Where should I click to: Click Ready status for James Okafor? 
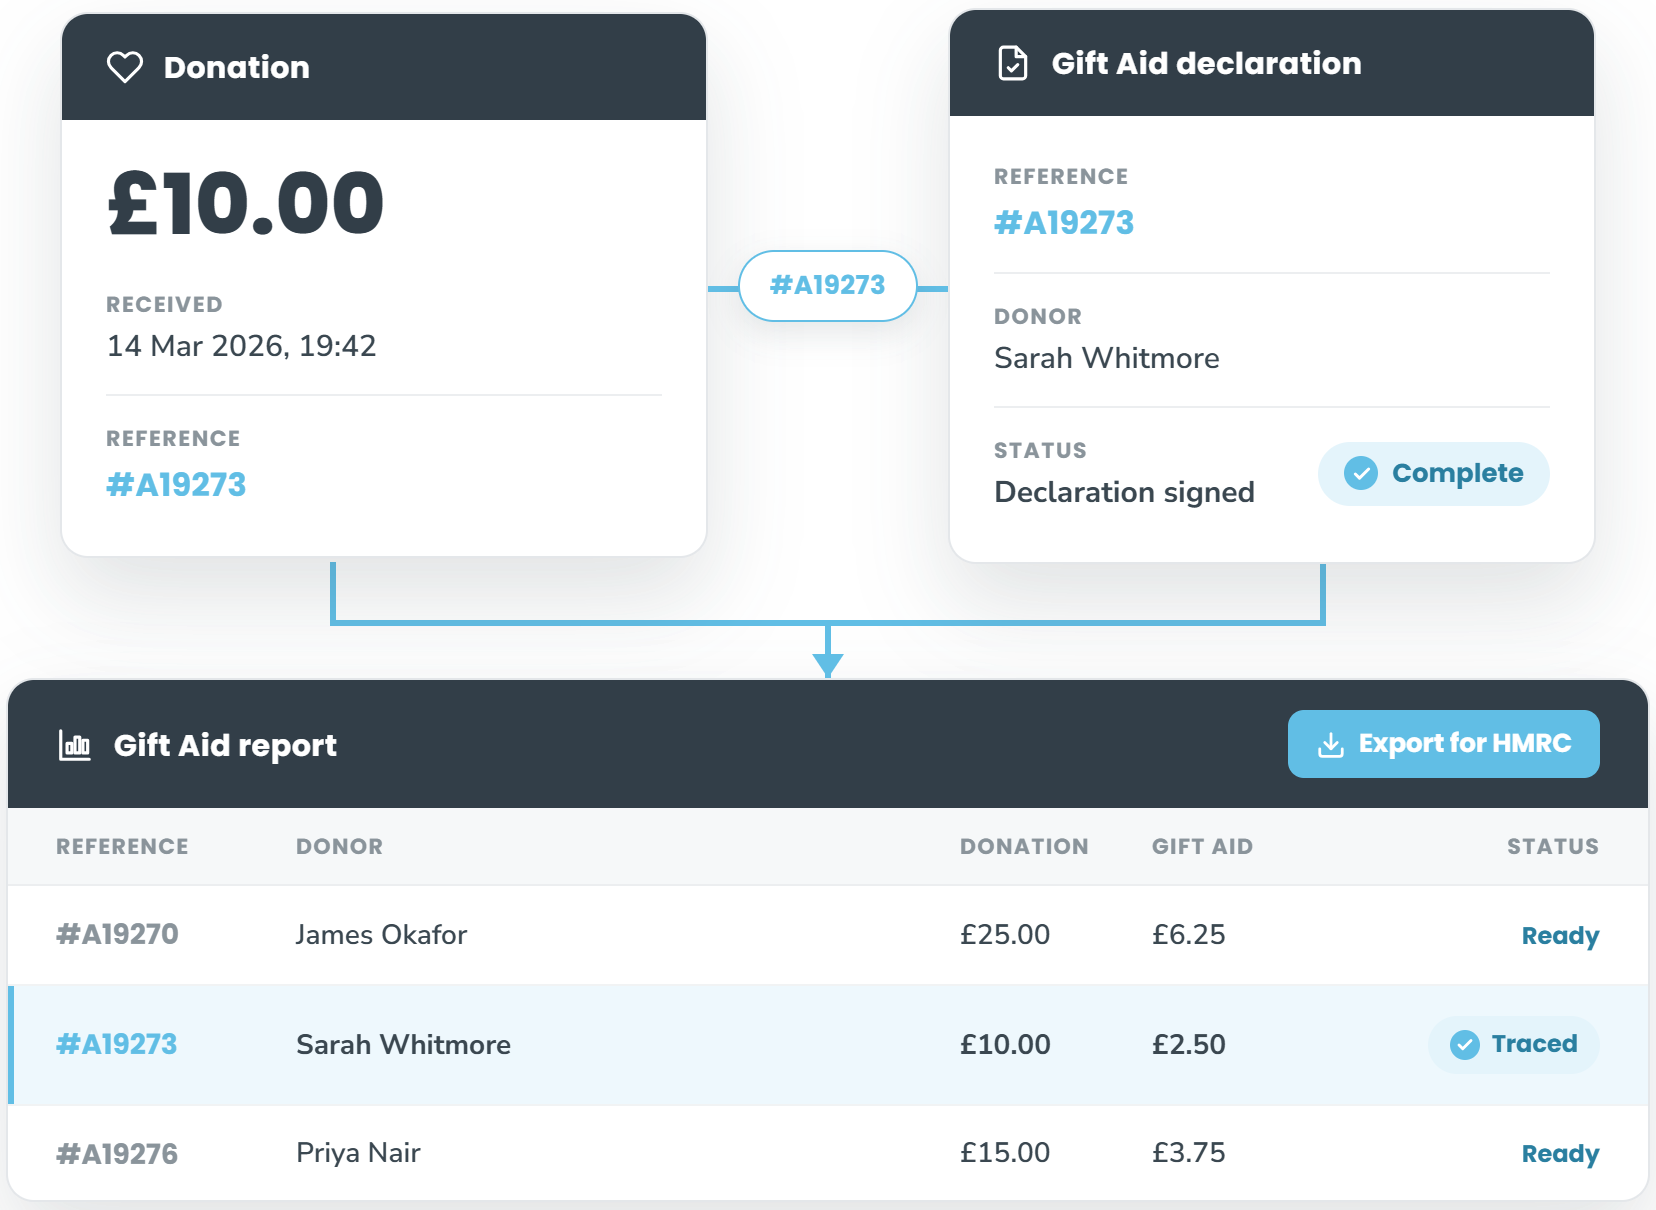pyautogui.click(x=1560, y=936)
